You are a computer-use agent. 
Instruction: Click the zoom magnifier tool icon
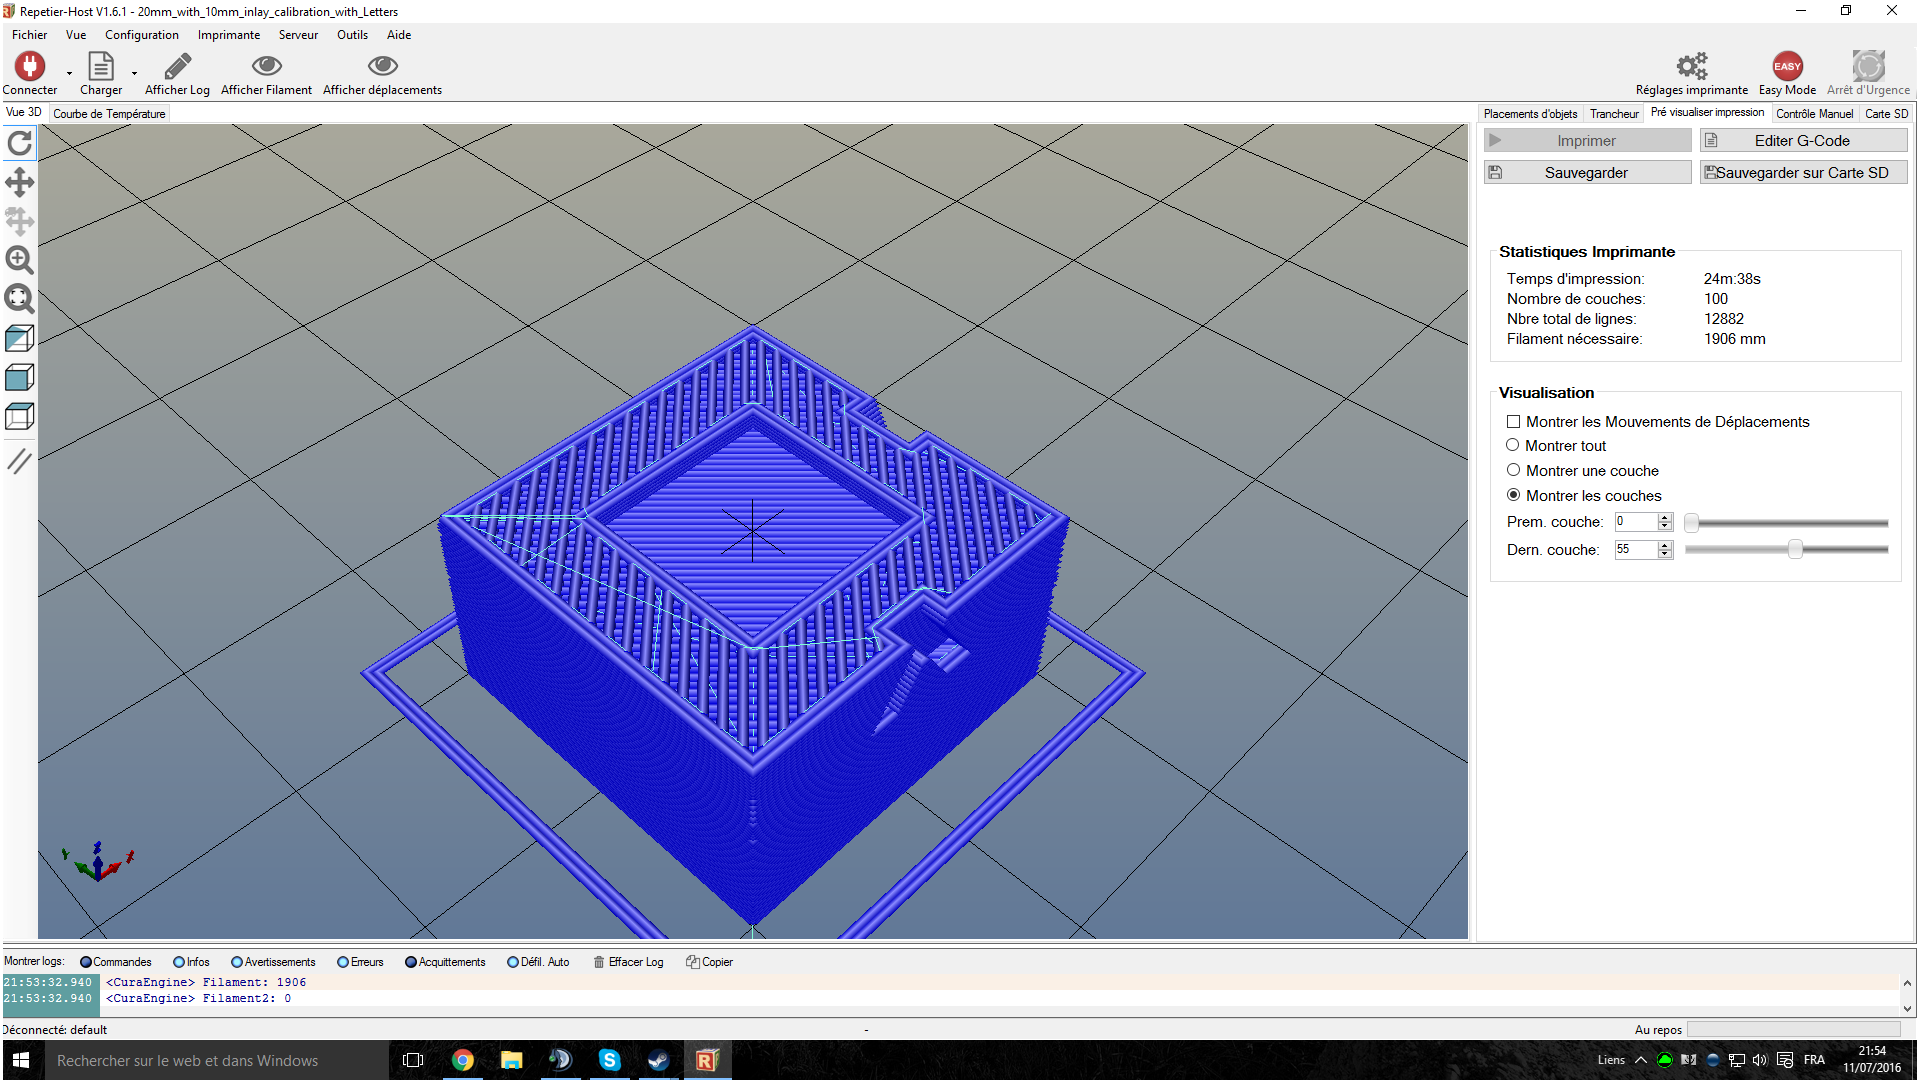pyautogui.click(x=19, y=260)
